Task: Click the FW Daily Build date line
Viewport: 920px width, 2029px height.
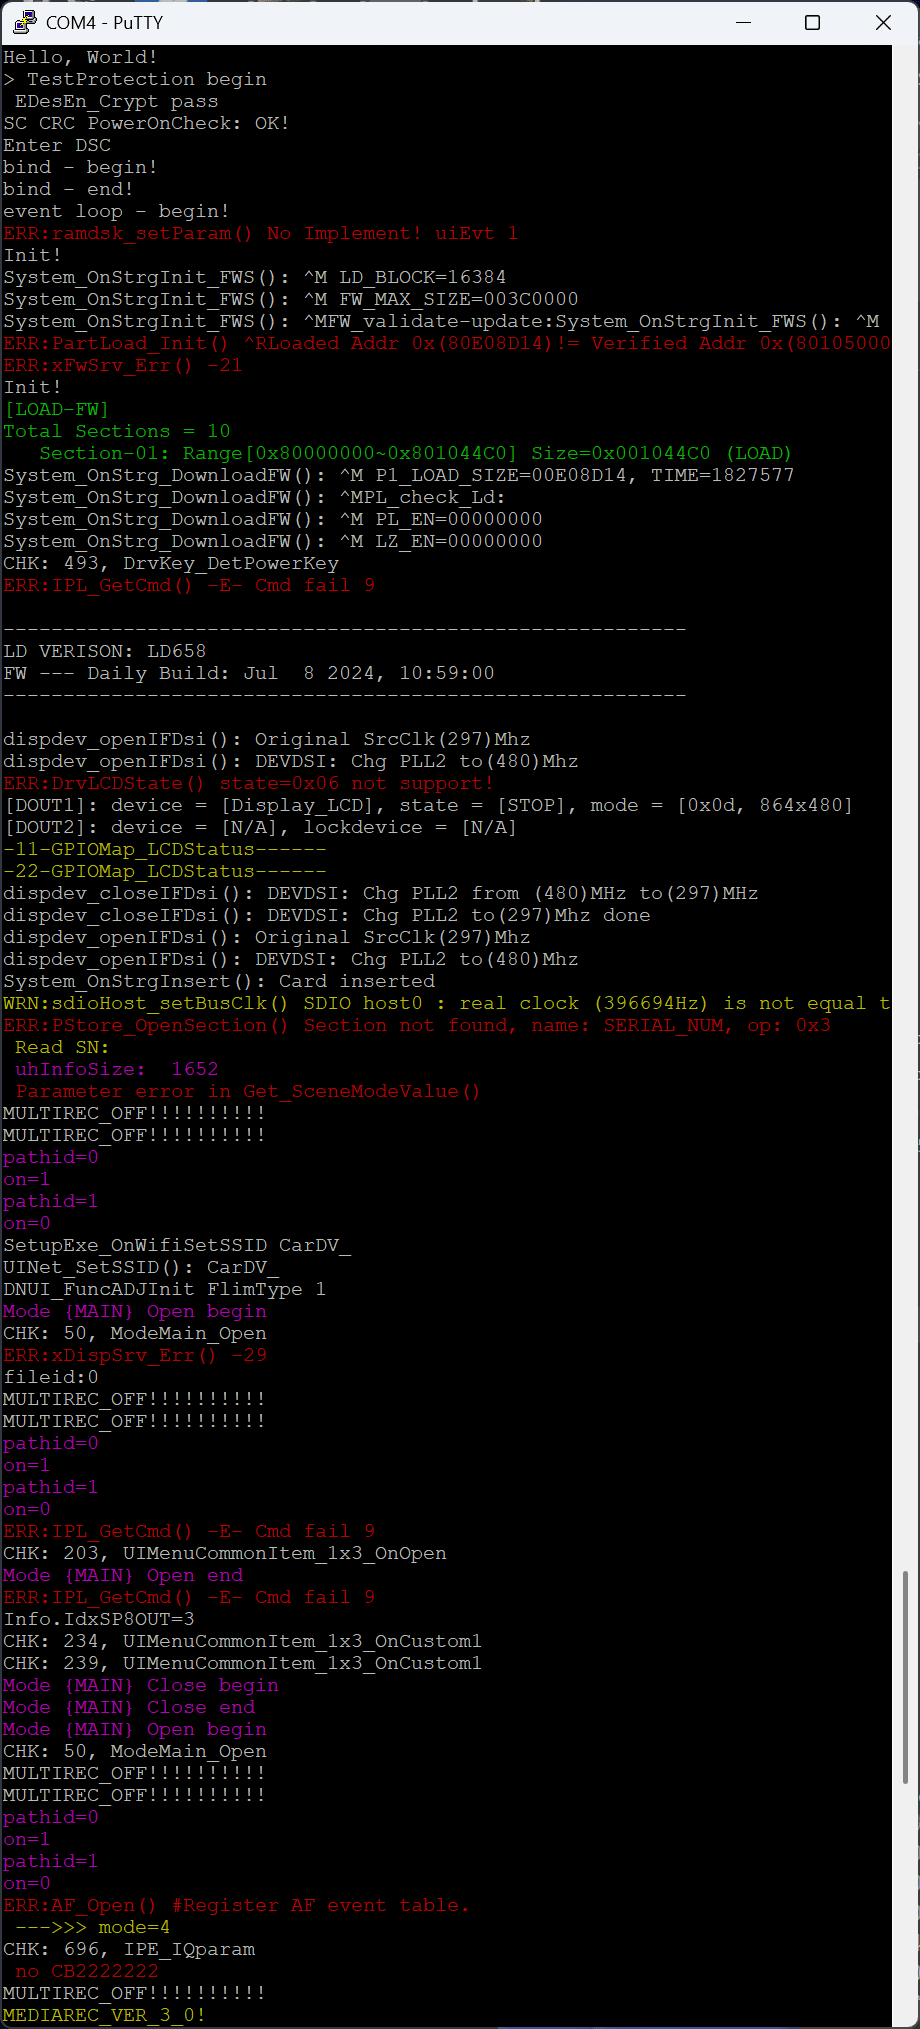Action: (x=248, y=673)
